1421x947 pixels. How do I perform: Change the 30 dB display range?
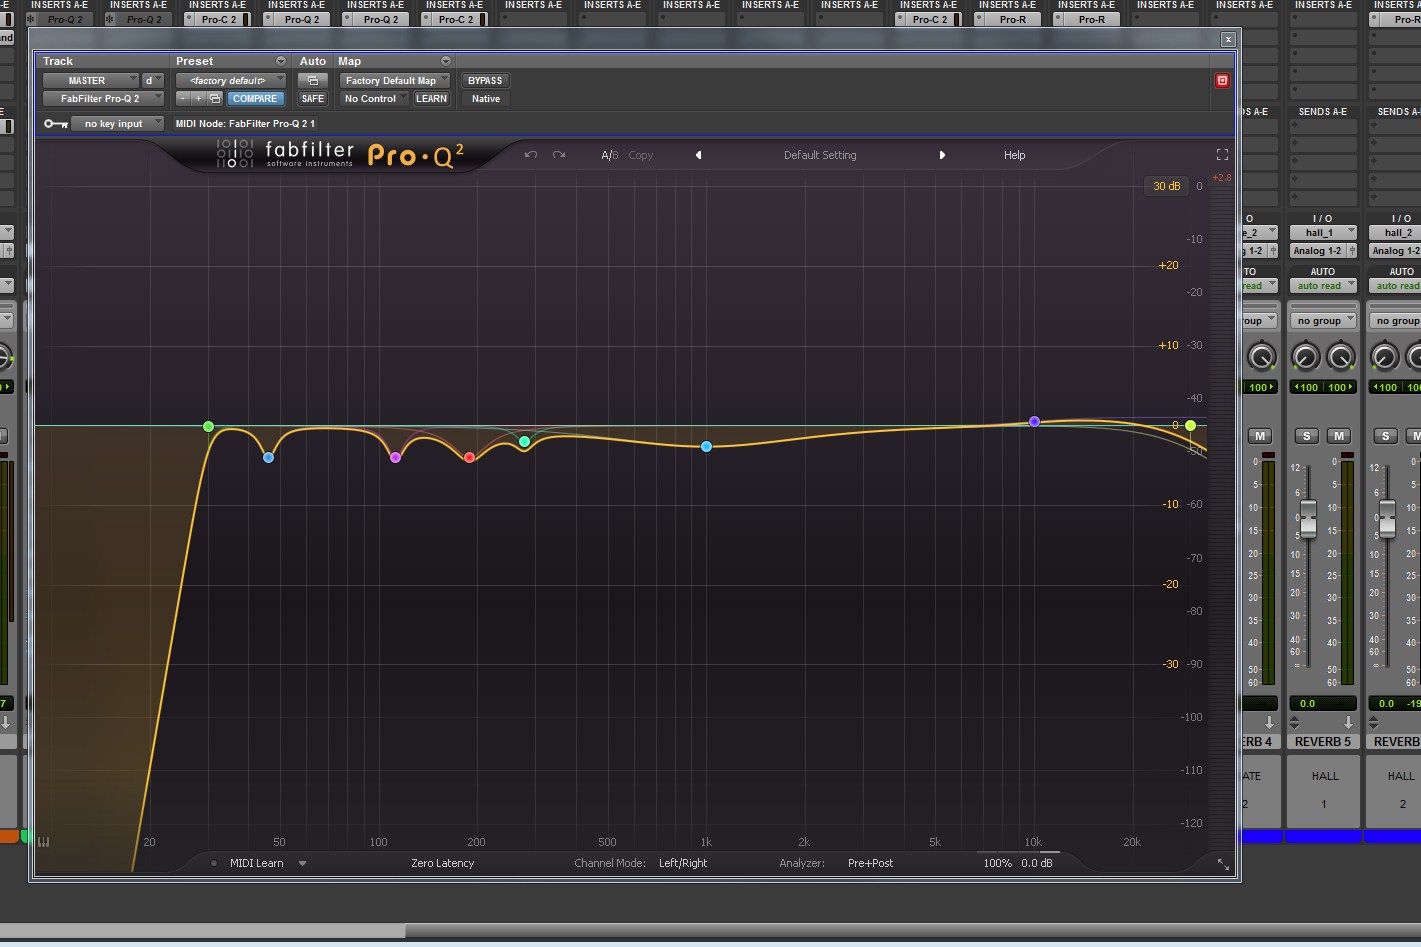[1166, 186]
